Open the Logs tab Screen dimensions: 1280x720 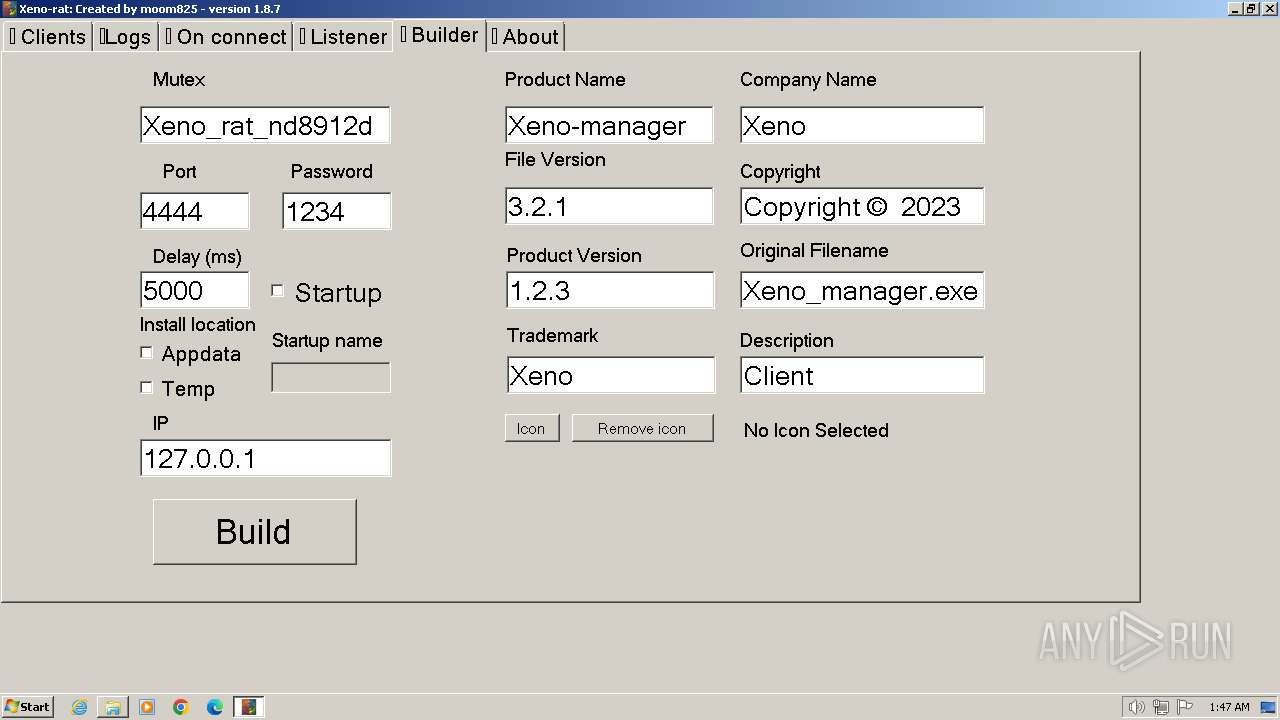coord(125,37)
